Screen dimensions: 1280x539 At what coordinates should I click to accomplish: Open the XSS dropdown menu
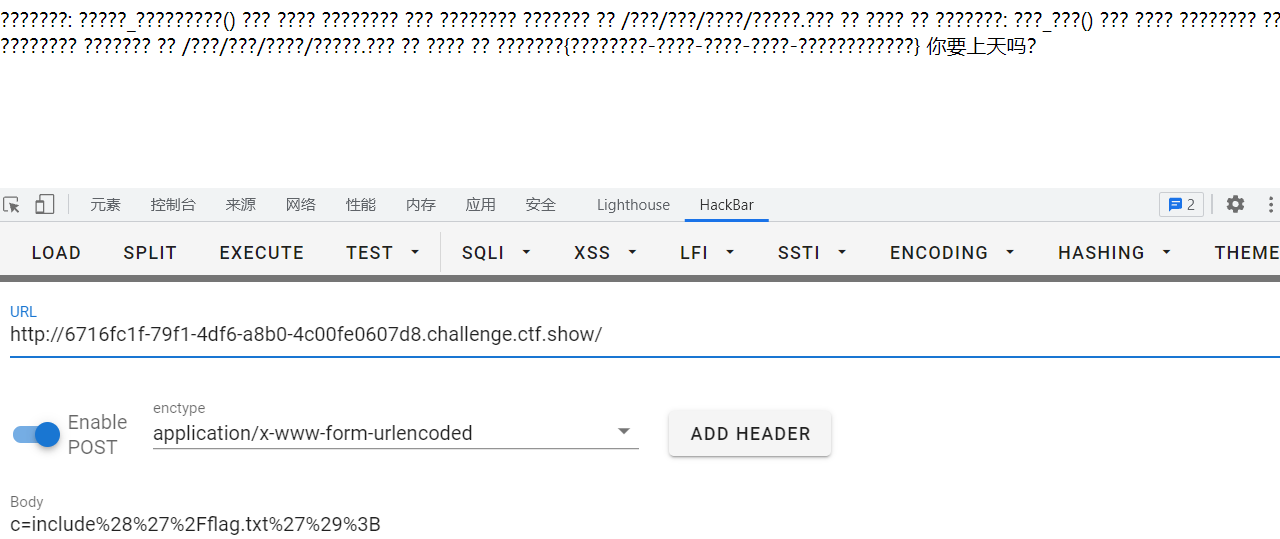click(x=605, y=253)
